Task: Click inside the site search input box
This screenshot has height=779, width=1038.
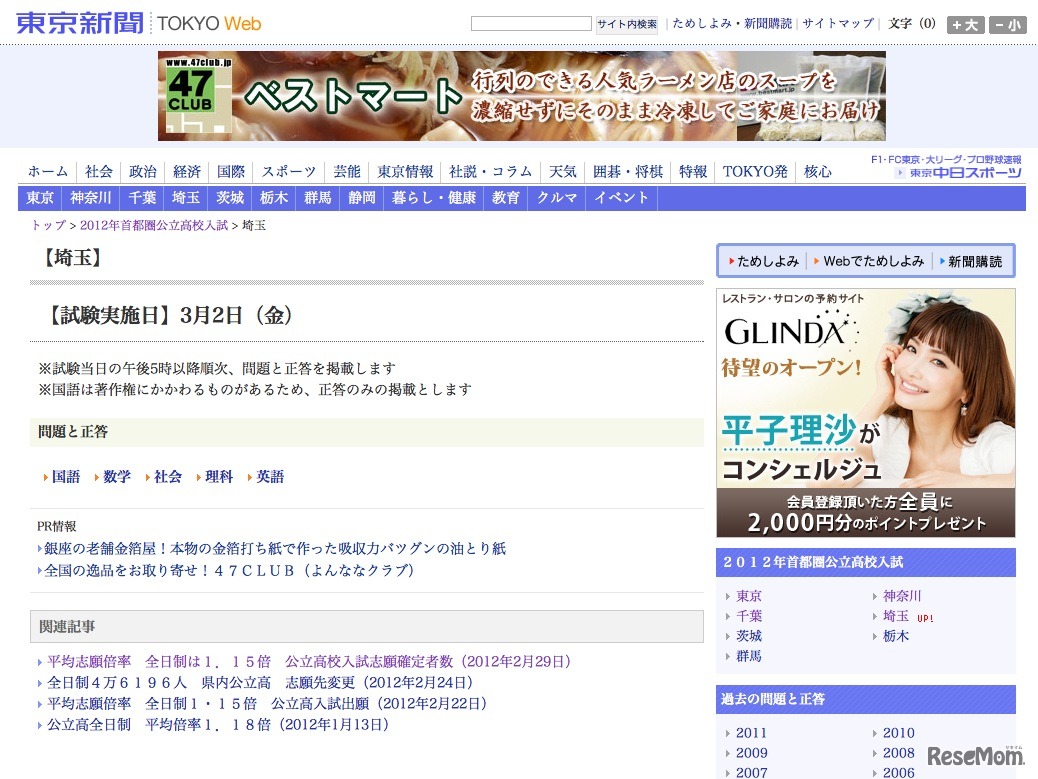Action: point(530,22)
